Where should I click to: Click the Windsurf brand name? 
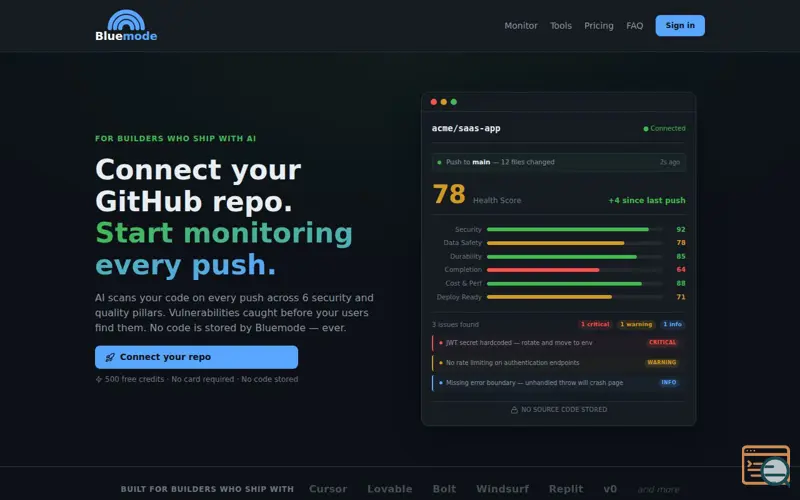click(x=503, y=489)
